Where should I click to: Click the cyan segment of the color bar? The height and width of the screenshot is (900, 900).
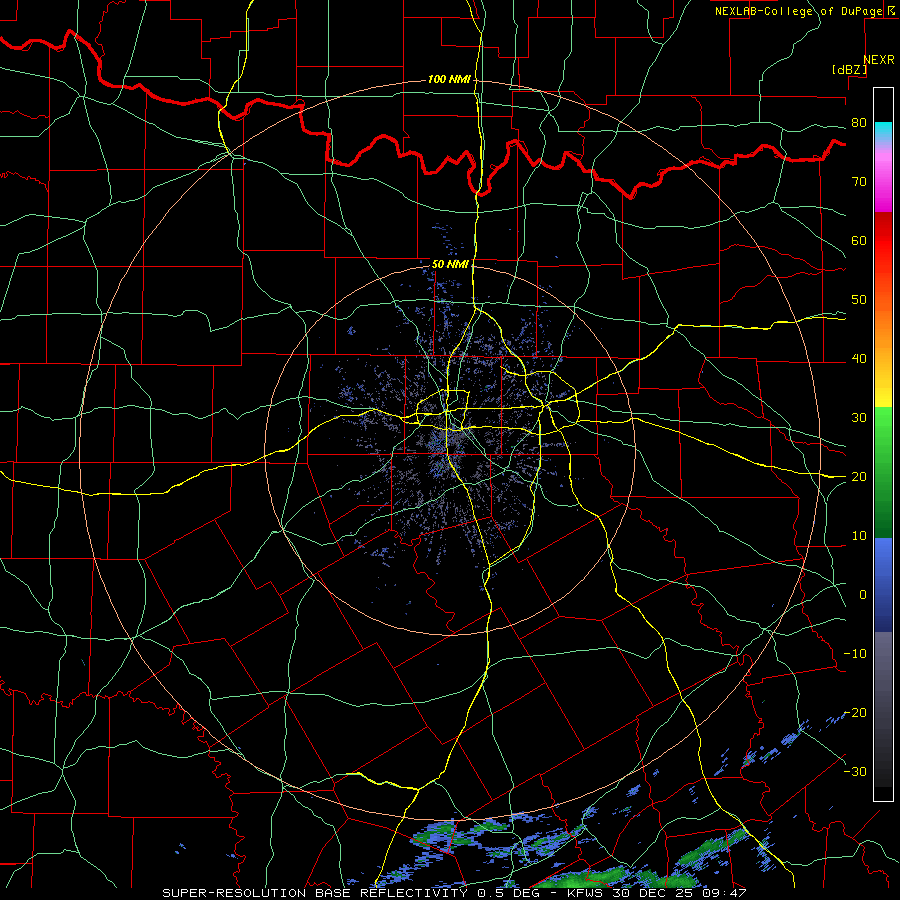883,132
